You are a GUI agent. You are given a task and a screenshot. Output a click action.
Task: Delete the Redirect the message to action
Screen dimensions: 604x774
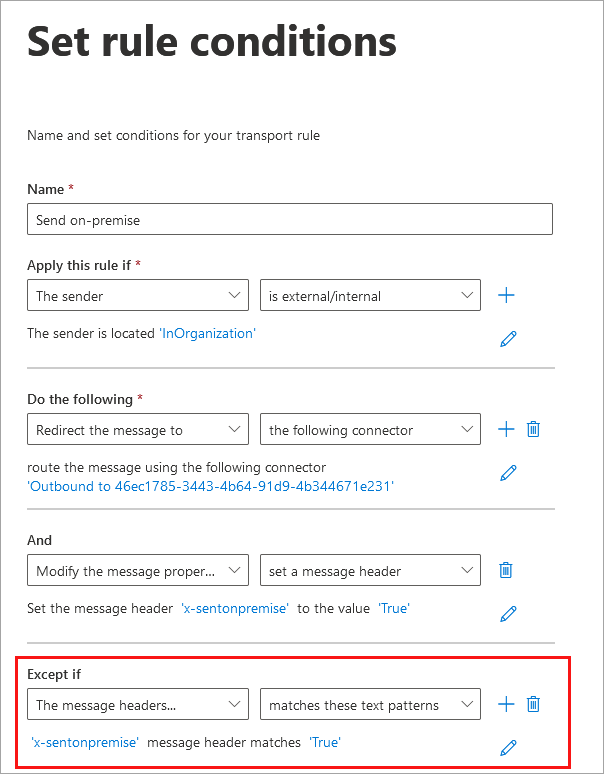pos(534,429)
